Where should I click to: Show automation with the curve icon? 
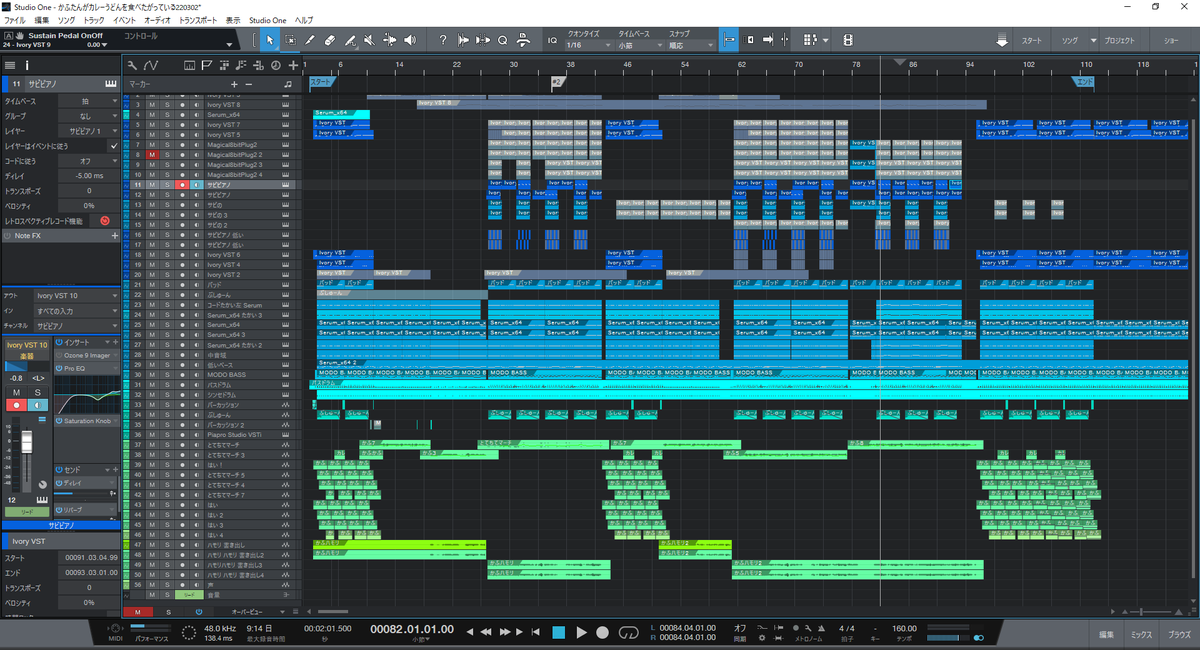(151, 65)
